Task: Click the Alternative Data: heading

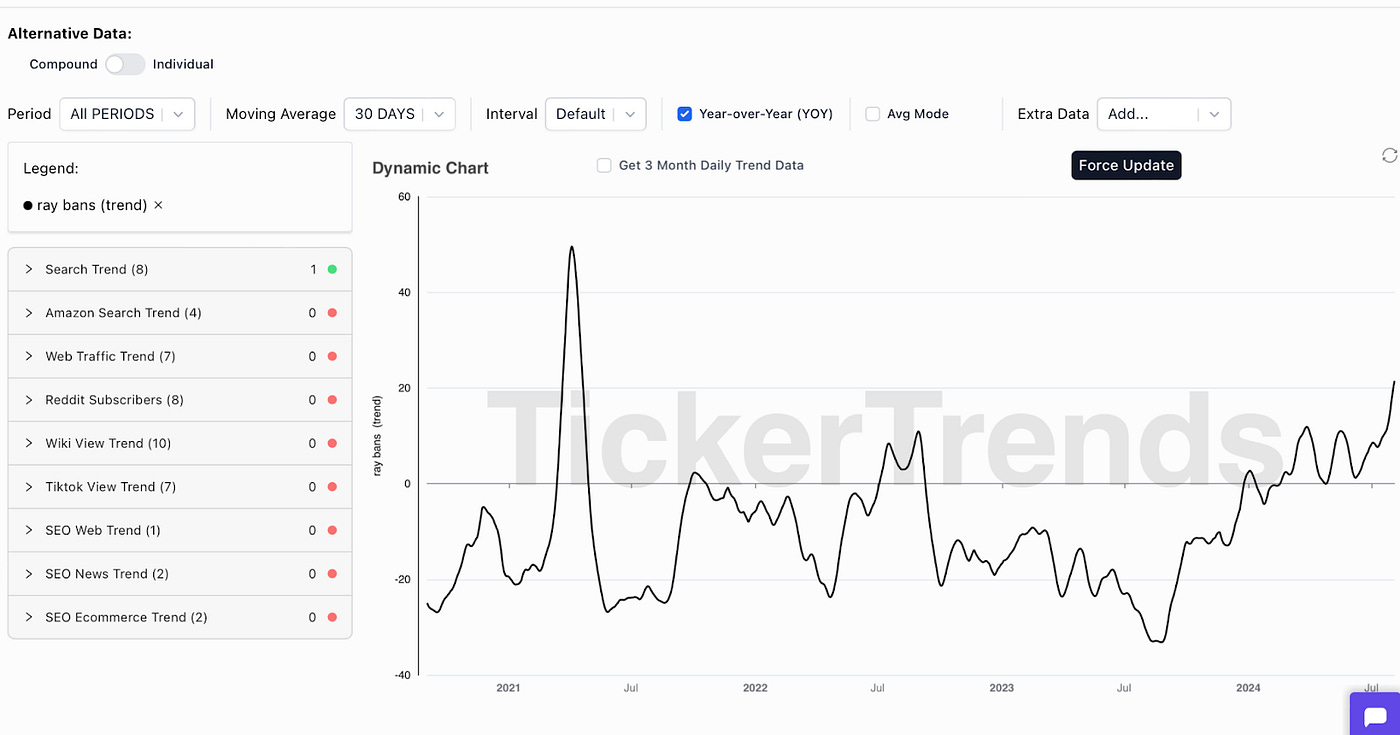Action: (x=70, y=33)
